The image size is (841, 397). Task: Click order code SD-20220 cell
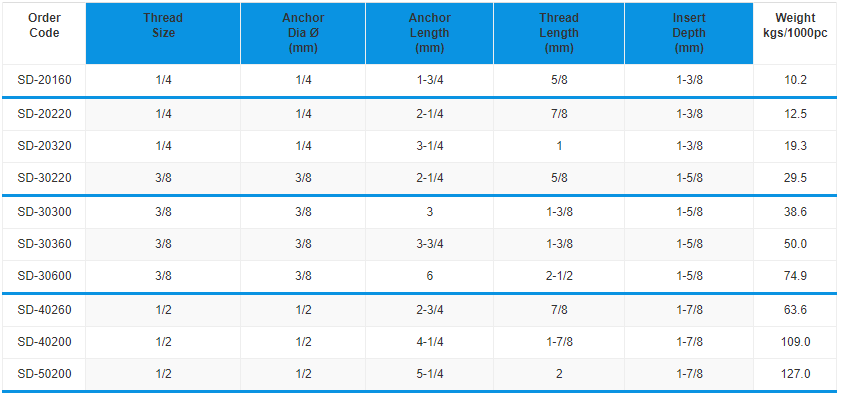point(44,114)
